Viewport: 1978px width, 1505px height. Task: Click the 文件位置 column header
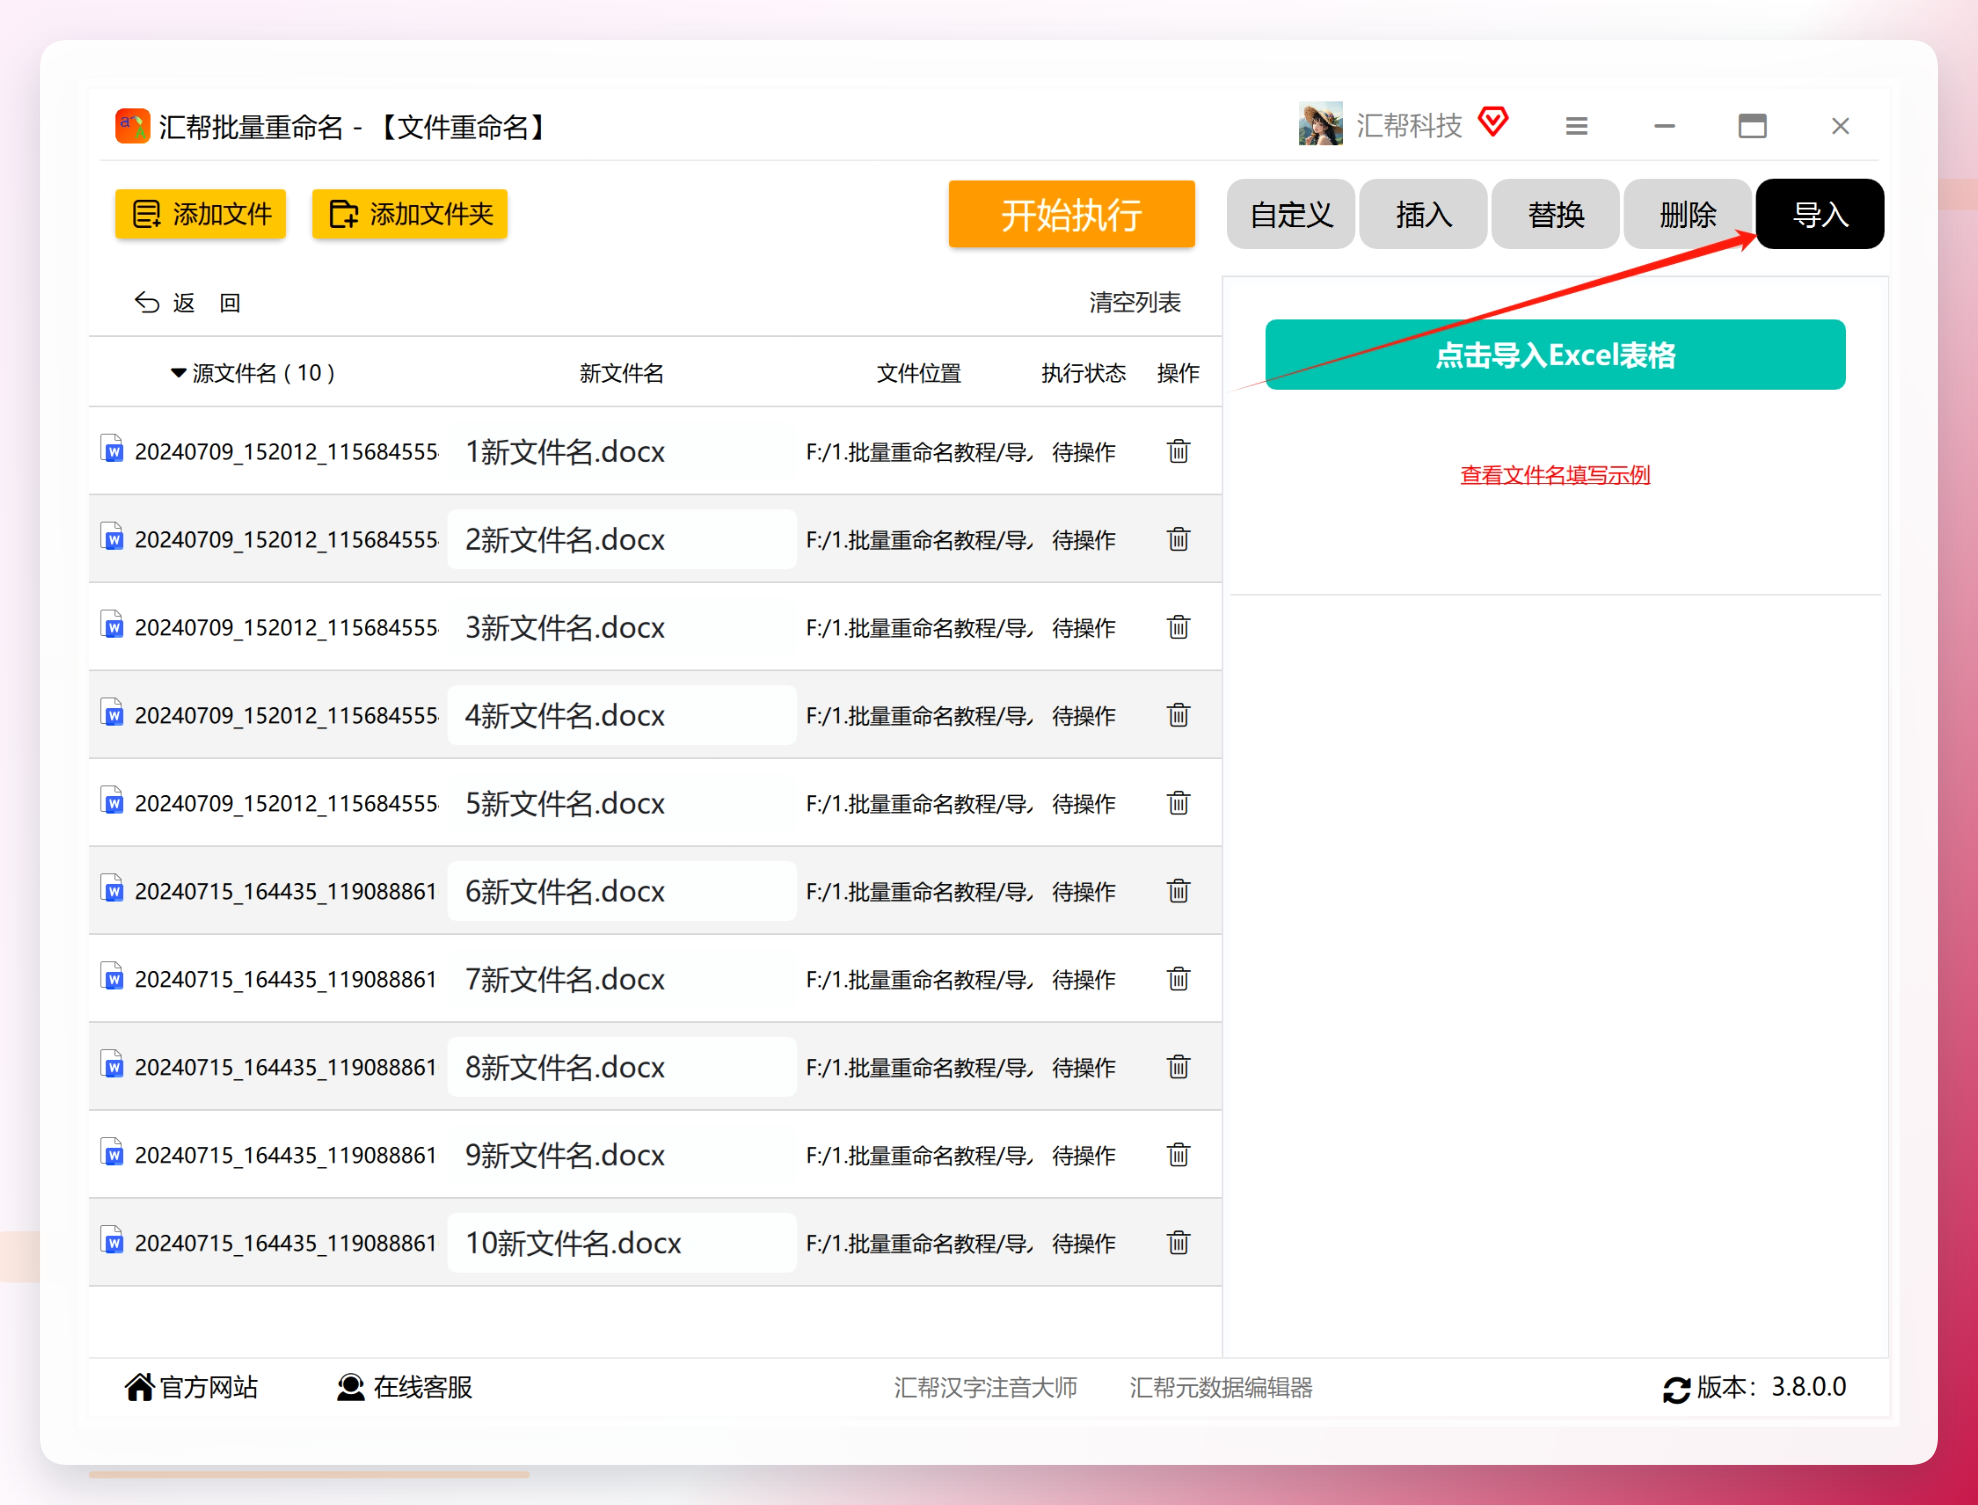point(919,373)
